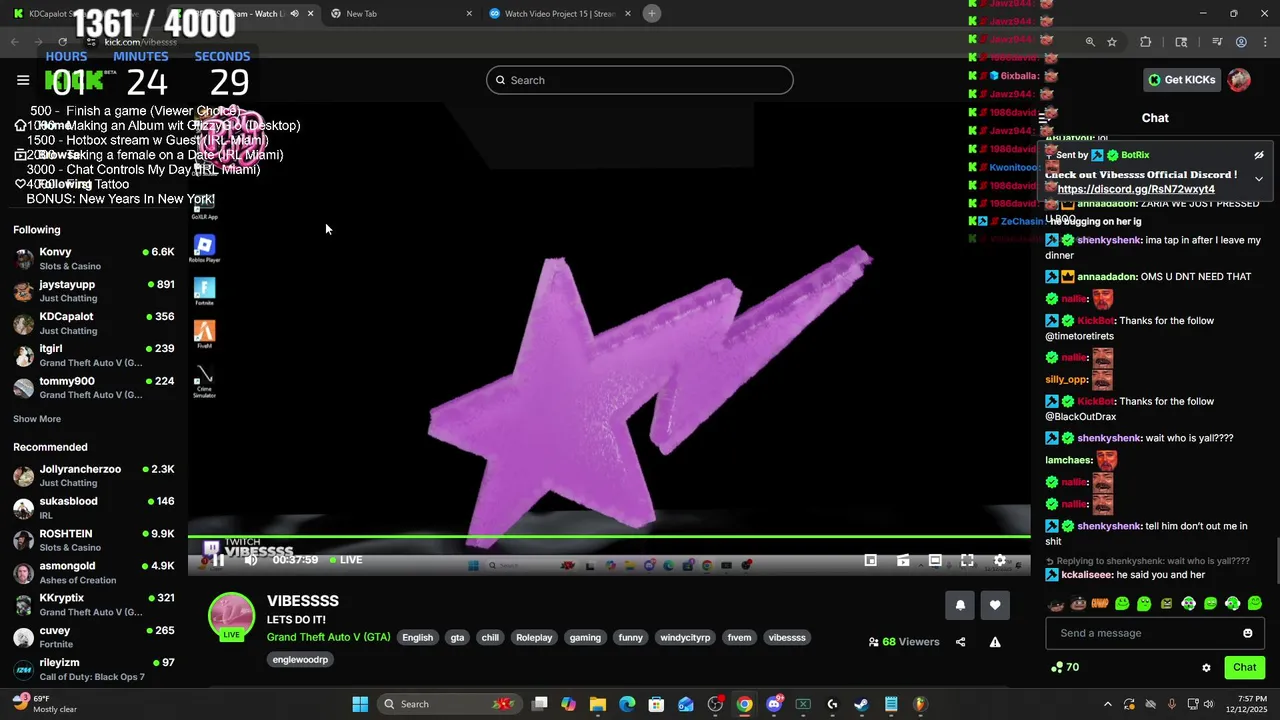This screenshot has height=720, width=1280.
Task: Click the Send a message field
Action: (x=1155, y=633)
